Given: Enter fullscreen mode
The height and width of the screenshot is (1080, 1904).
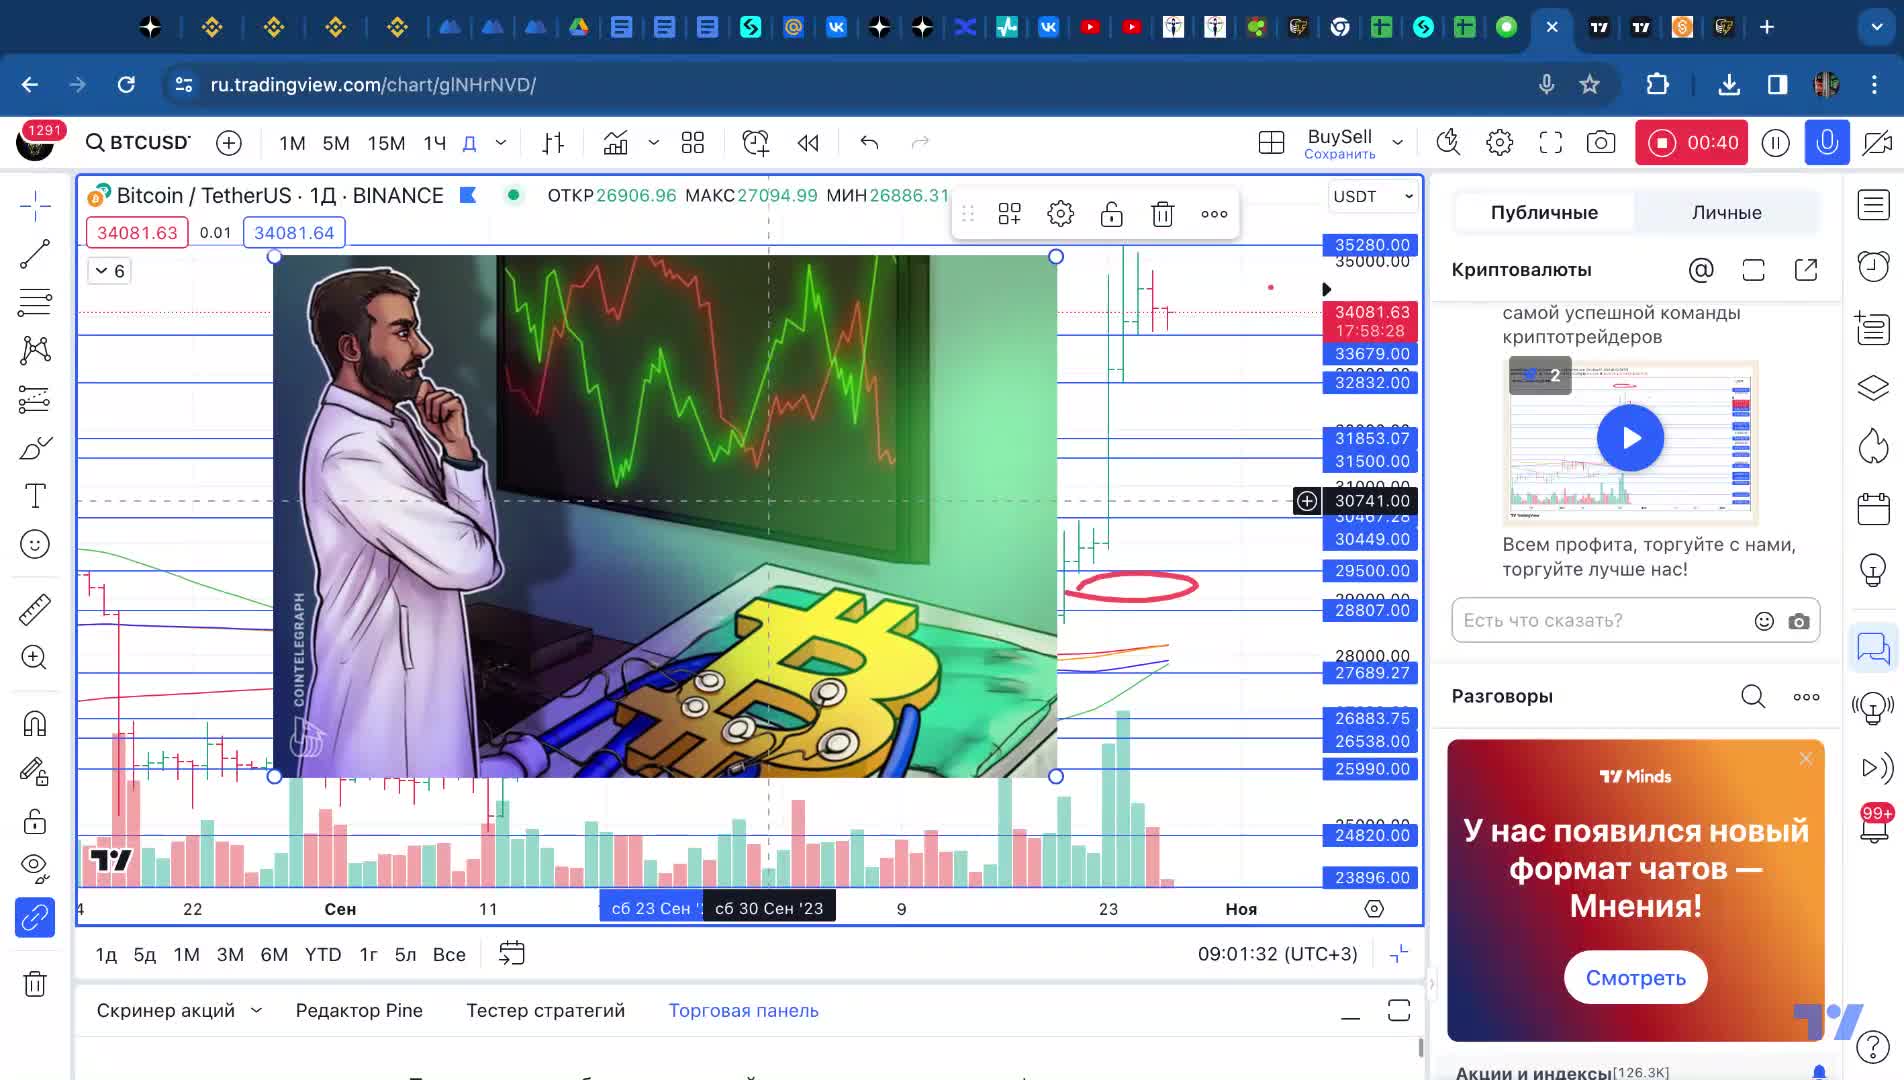Looking at the screenshot, I should click(x=1550, y=143).
